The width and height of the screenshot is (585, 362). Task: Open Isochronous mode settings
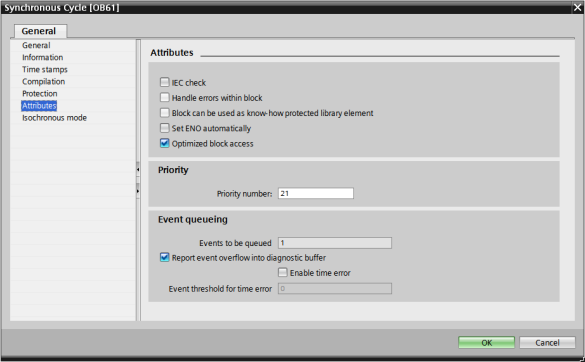point(54,118)
